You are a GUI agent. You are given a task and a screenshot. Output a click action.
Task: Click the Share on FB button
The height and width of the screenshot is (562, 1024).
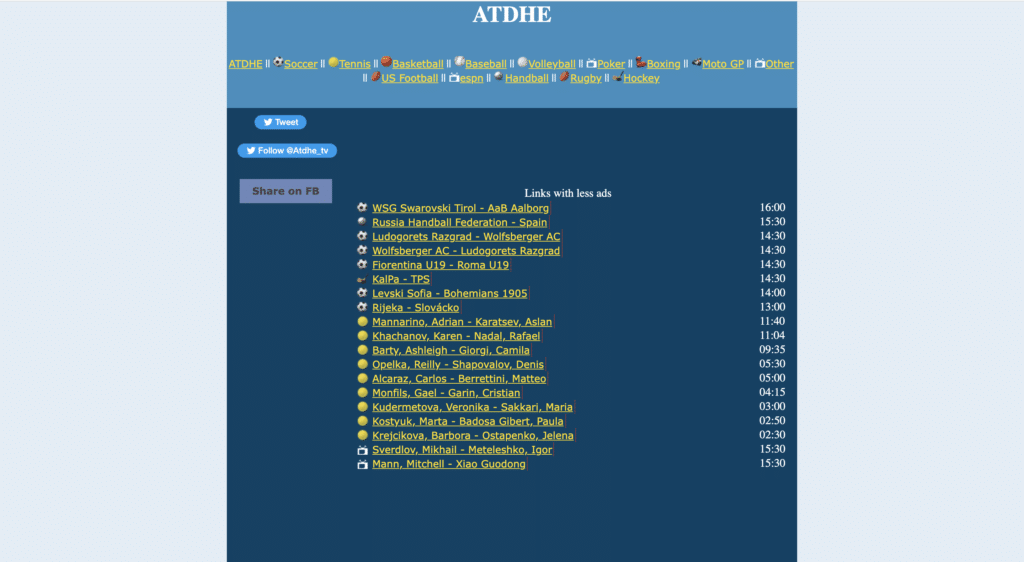tap(285, 191)
